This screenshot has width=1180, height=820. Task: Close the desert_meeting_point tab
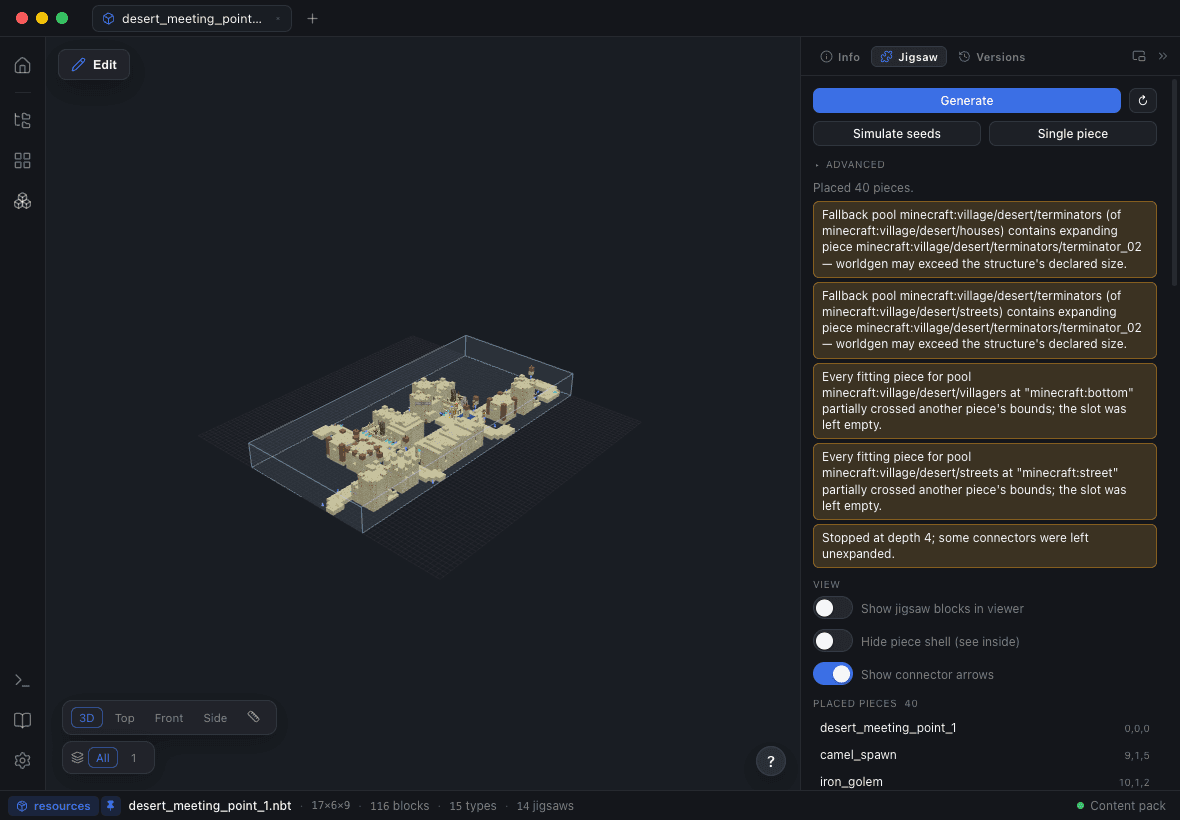[x=278, y=19]
